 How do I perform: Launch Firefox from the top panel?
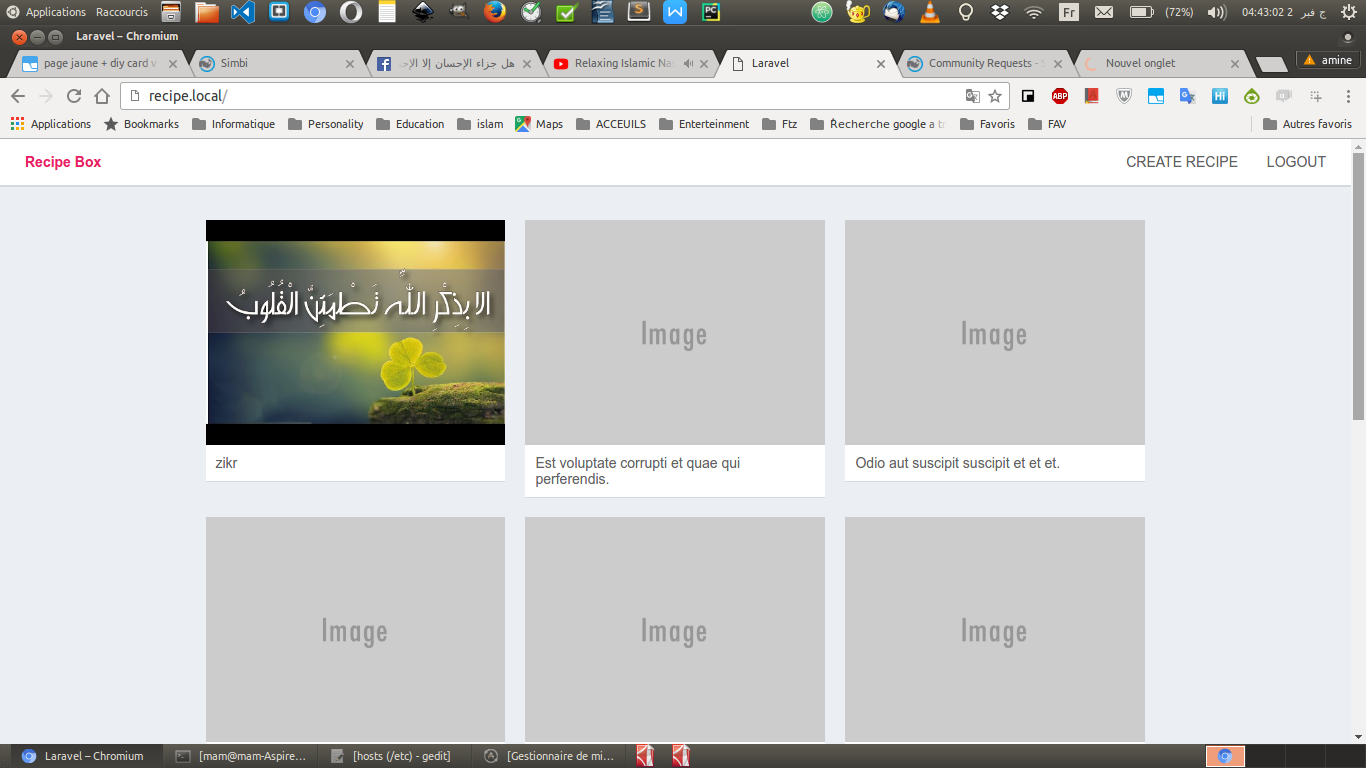tap(494, 12)
